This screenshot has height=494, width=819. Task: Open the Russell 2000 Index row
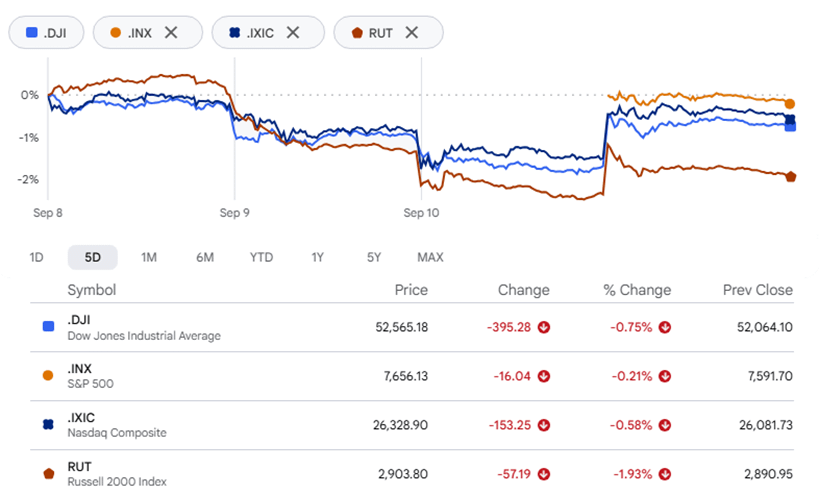point(412,473)
